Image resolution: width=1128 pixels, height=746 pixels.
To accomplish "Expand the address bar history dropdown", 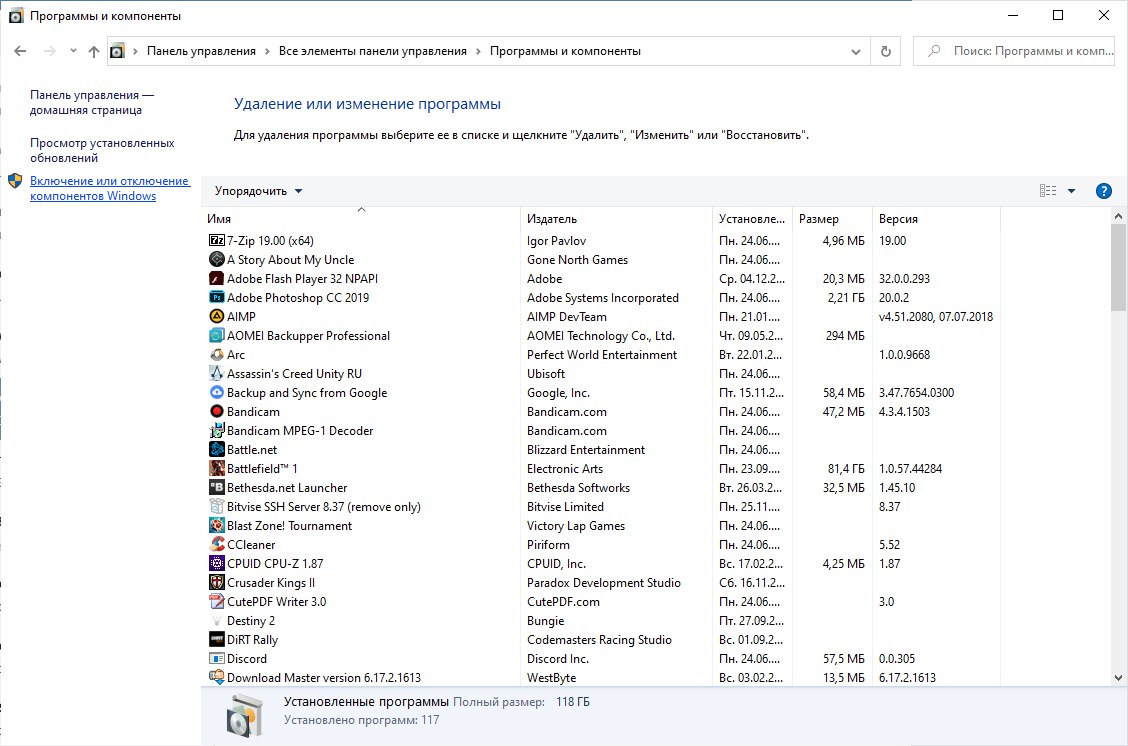I will (855, 51).
